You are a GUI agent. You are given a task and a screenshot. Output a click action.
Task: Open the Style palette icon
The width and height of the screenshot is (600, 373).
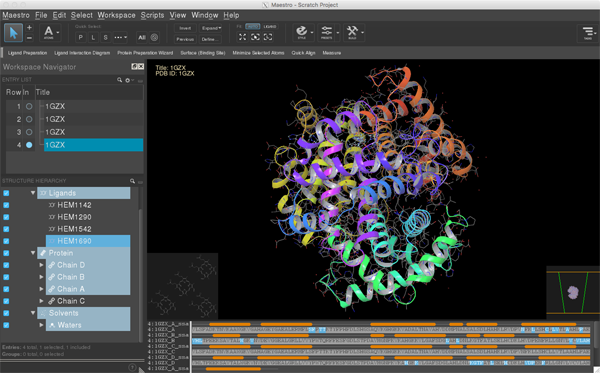[x=302, y=32]
